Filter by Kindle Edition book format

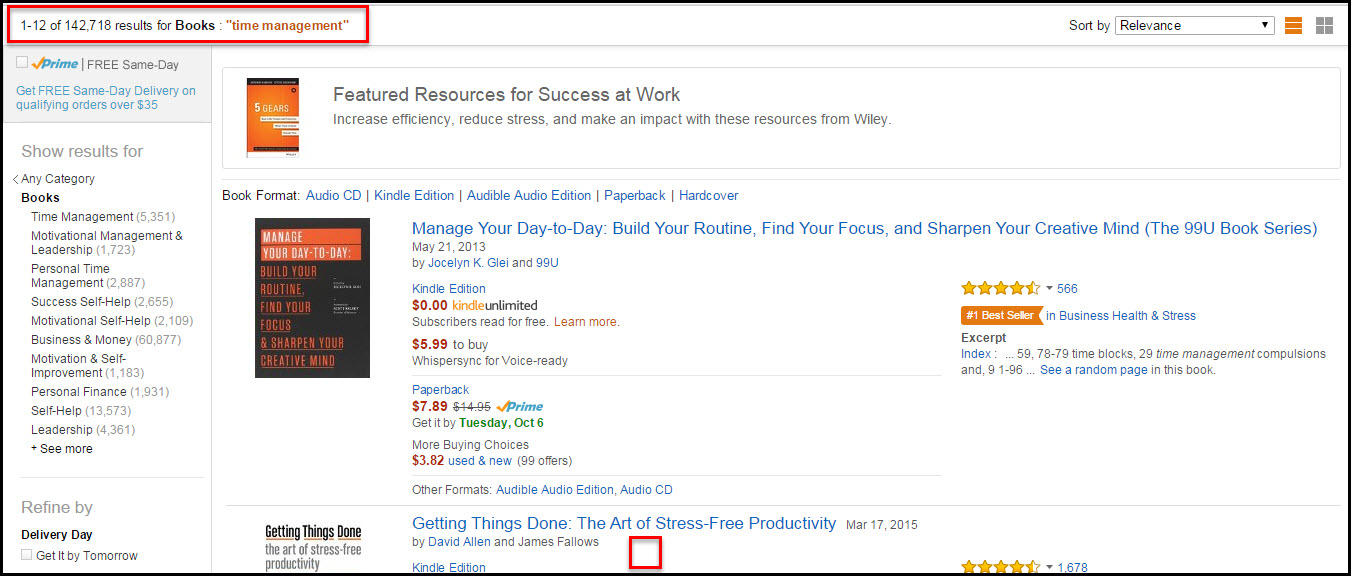414,196
